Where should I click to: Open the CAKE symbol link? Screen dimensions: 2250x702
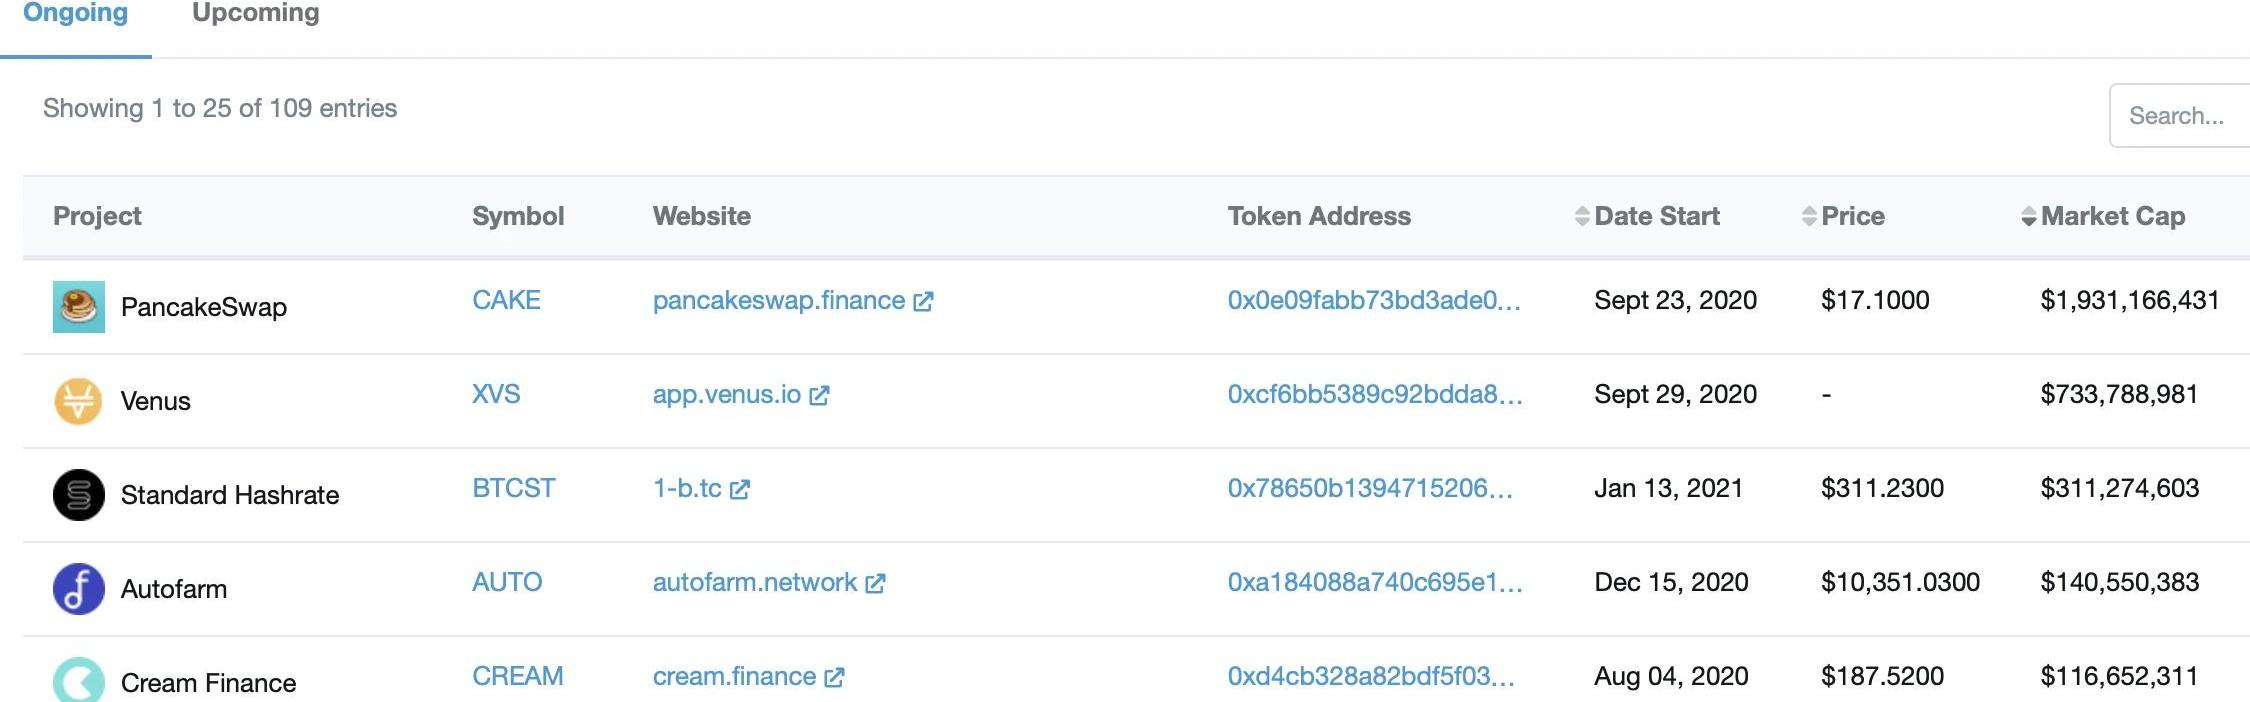click(x=506, y=300)
